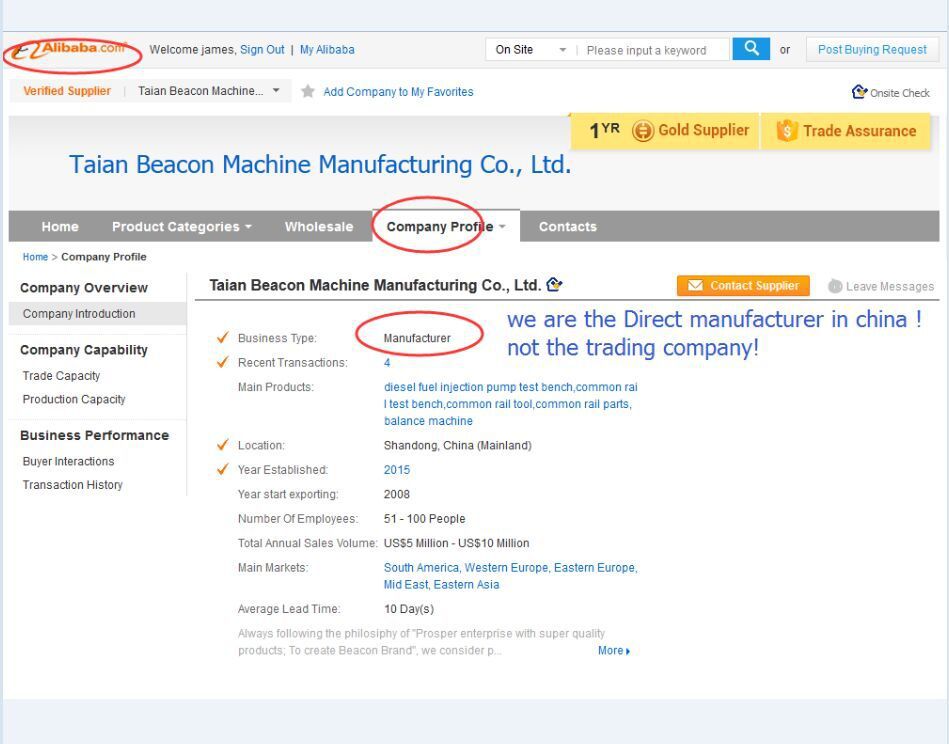Open the On Site search scope dropdown
Screen dimensions: 949x744
click(531, 50)
